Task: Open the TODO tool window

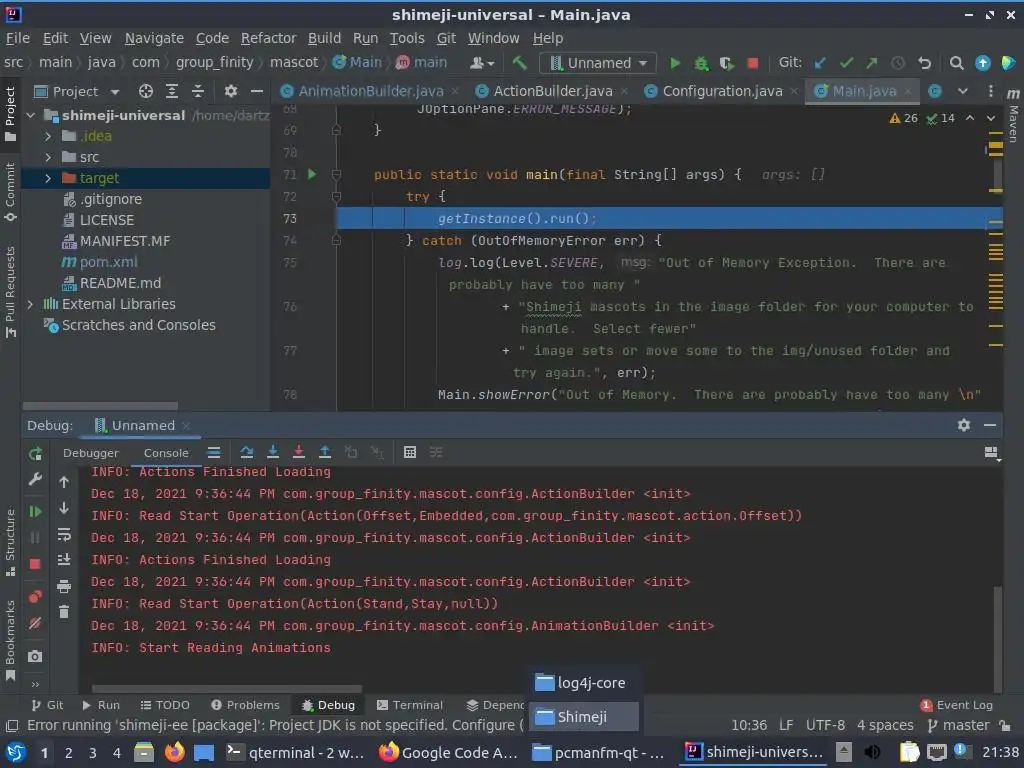Action: 165,705
